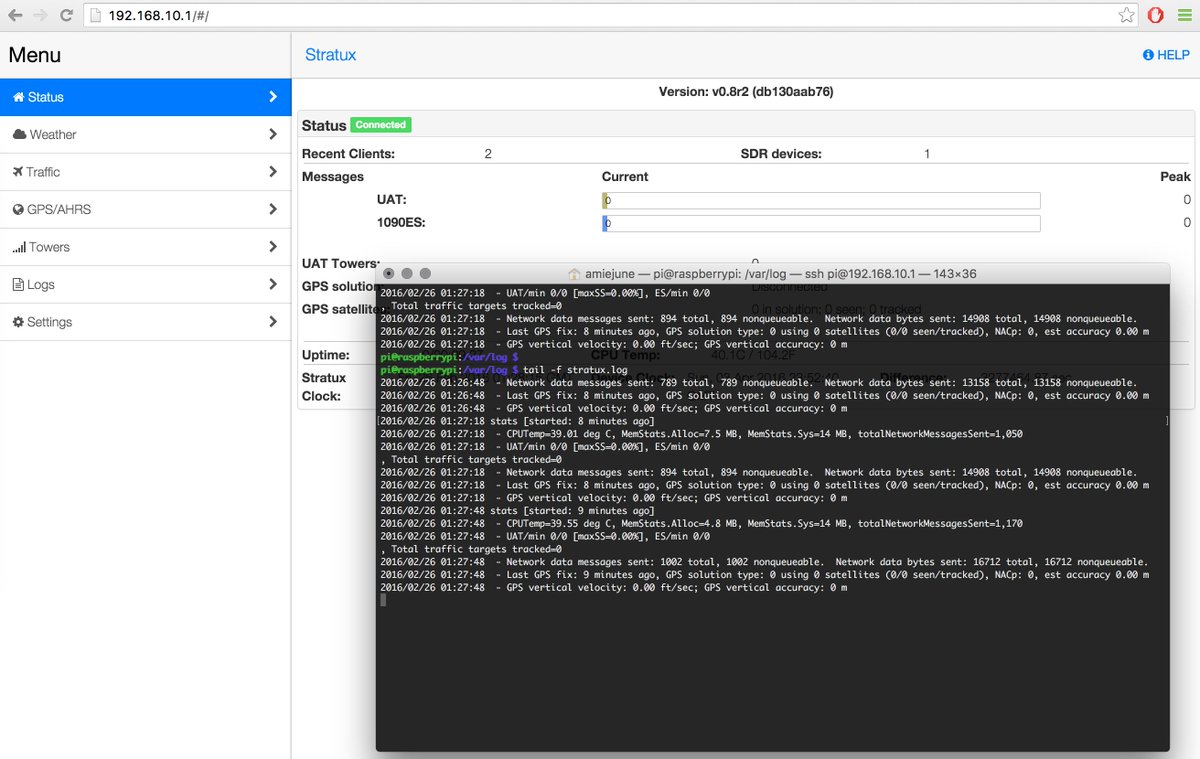
Task: Click the Current column header
Action: pos(625,177)
